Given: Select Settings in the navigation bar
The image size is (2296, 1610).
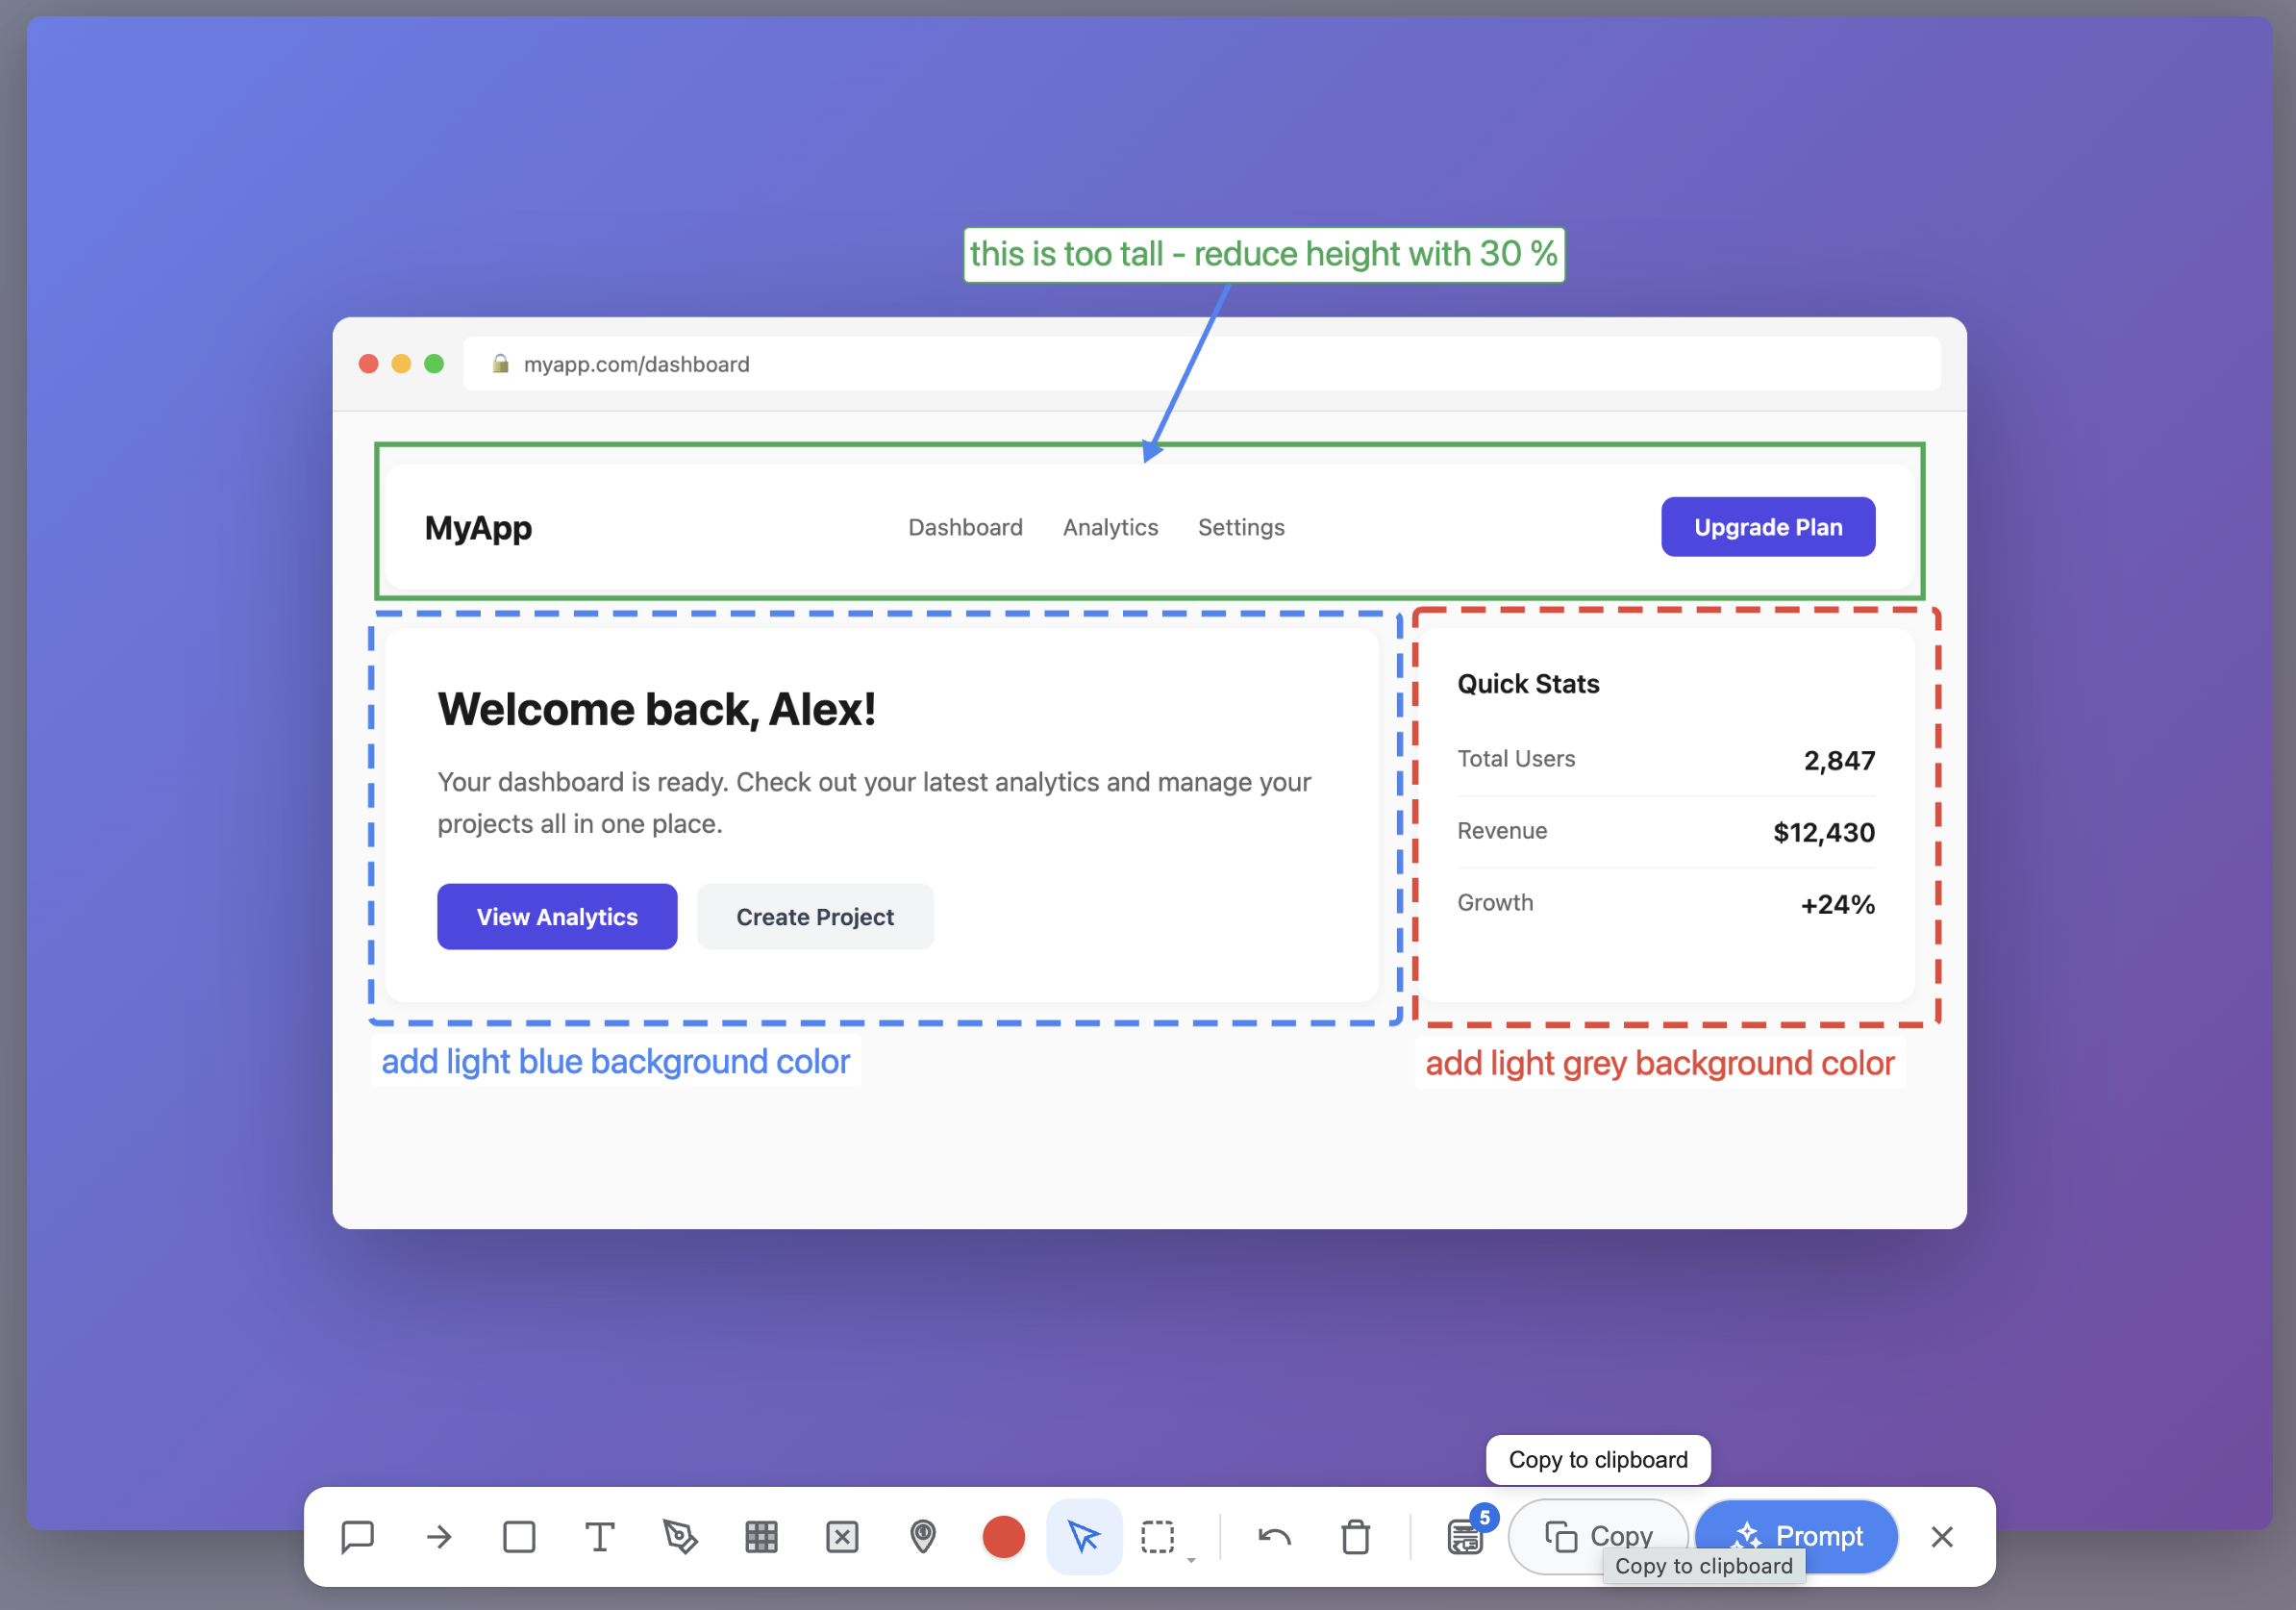Looking at the screenshot, I should tap(1241, 527).
